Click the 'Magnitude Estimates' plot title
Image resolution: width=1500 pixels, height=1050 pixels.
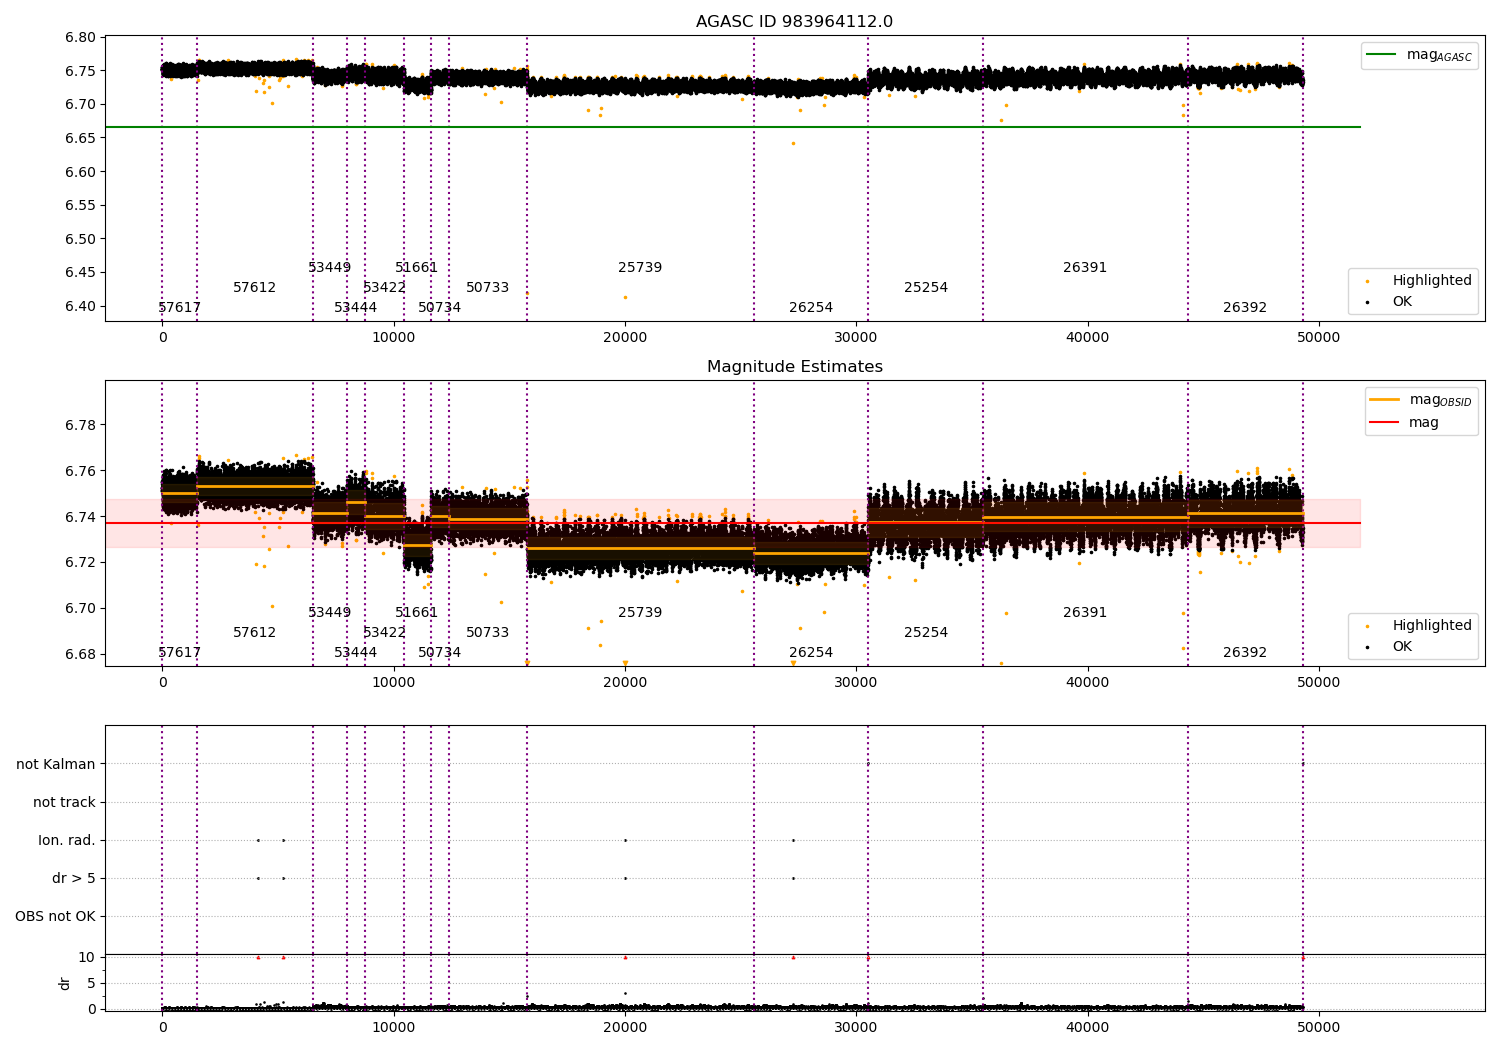tap(794, 367)
